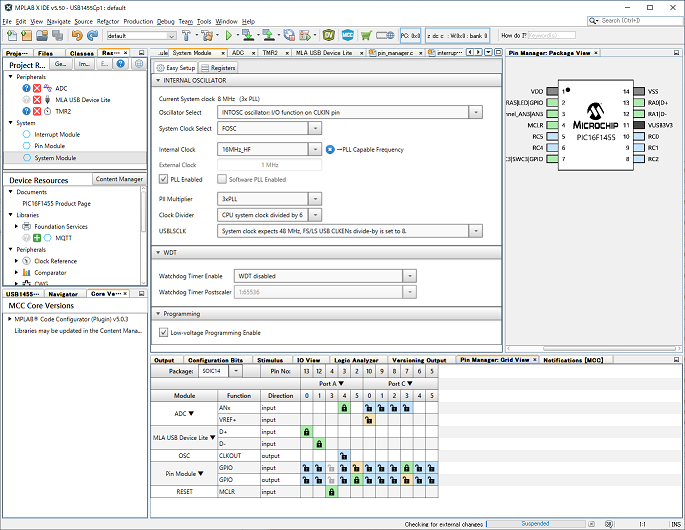This screenshot has width=685, height=530.
Task: Open the Data Visualizer DV icon
Action: pos(329,35)
